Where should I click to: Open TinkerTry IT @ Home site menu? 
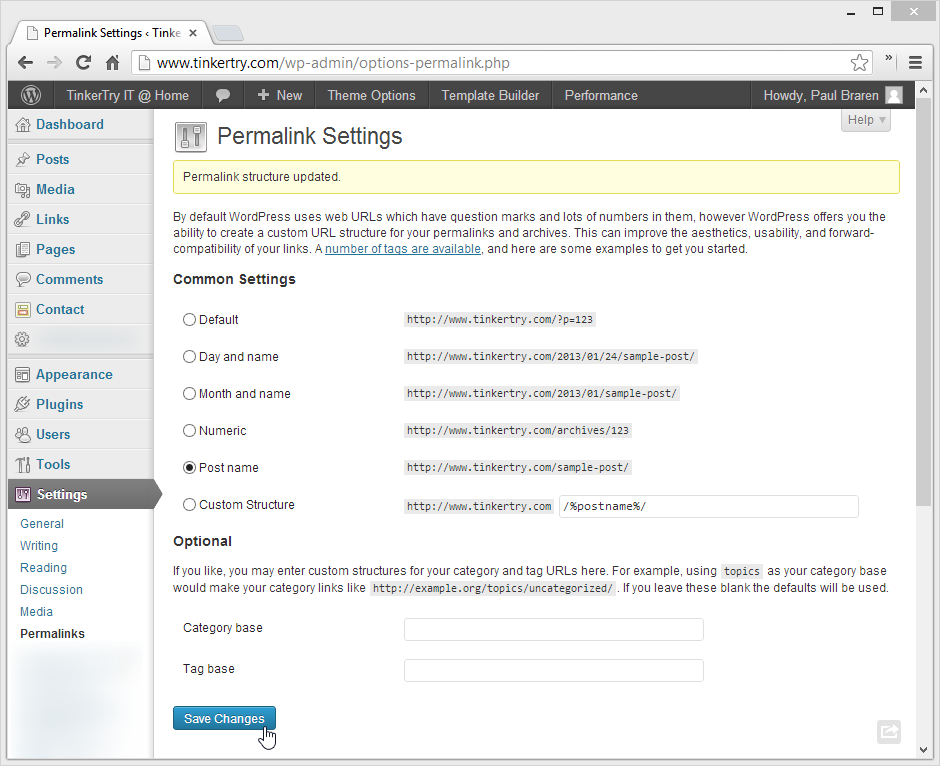127,95
